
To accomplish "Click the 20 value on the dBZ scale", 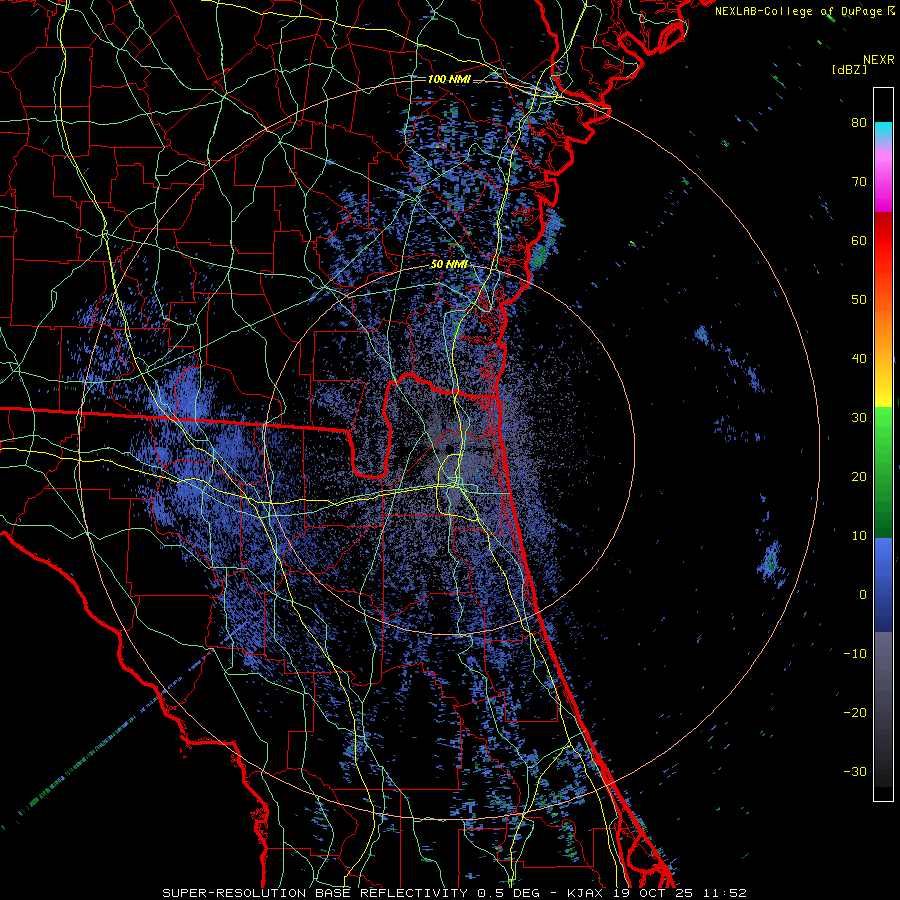I will 859,477.
